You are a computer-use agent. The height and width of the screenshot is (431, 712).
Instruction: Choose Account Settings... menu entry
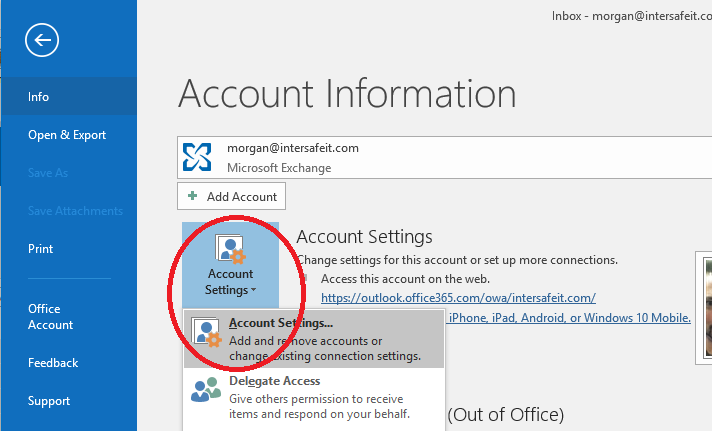(314, 339)
